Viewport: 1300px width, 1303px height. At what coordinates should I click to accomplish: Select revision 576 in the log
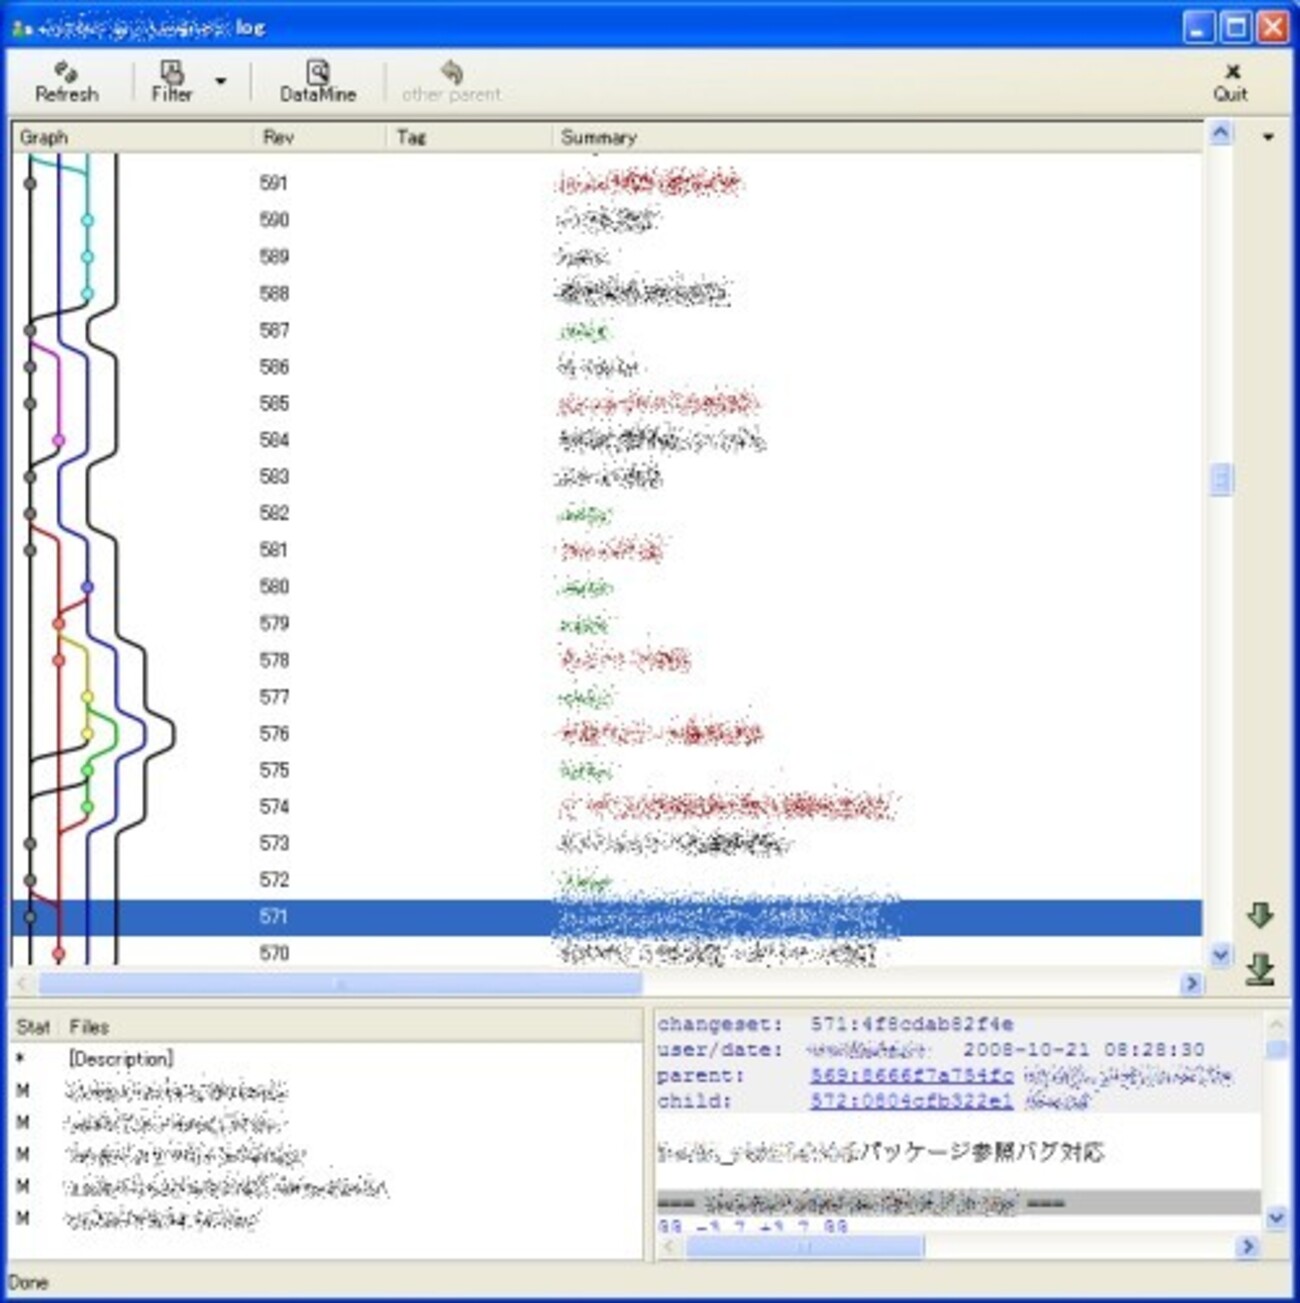pyautogui.click(x=606, y=733)
